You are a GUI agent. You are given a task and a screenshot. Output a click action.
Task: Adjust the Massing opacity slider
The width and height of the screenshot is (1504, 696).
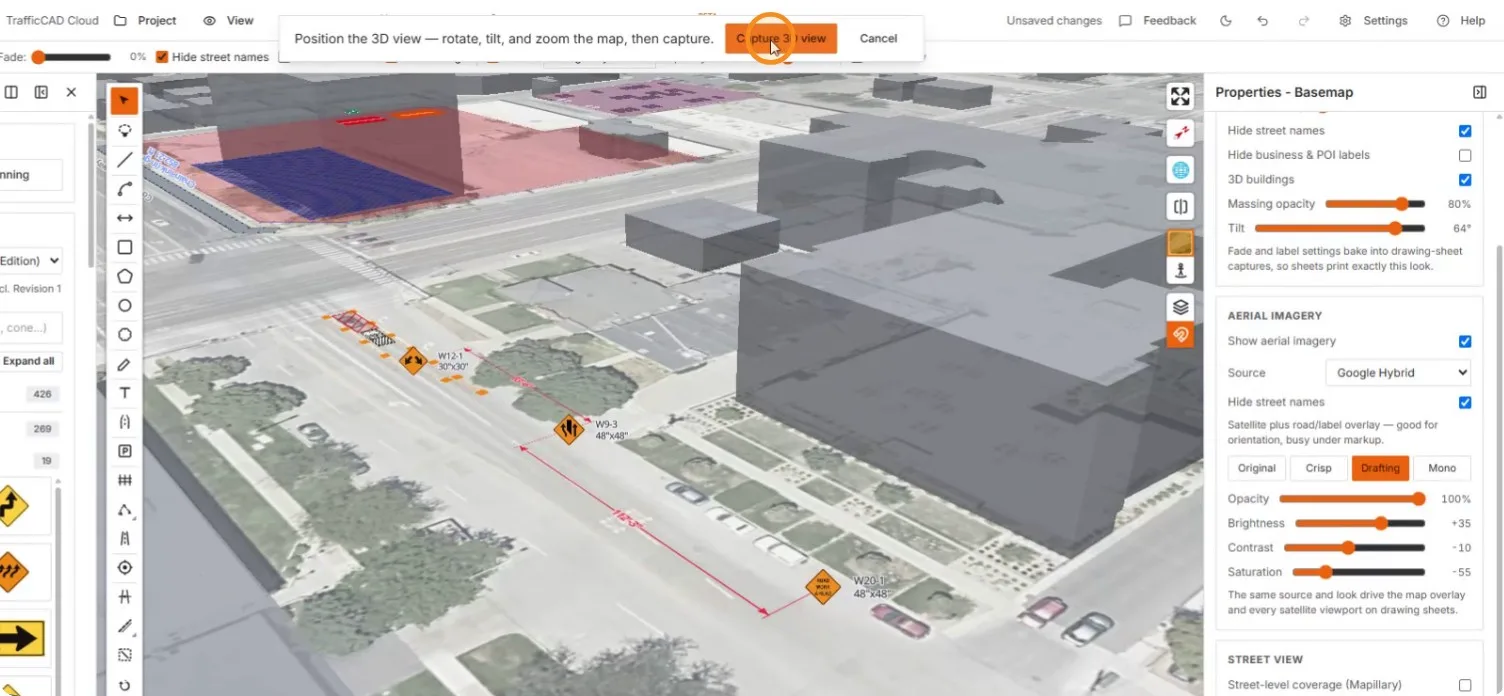[x=1374, y=204]
